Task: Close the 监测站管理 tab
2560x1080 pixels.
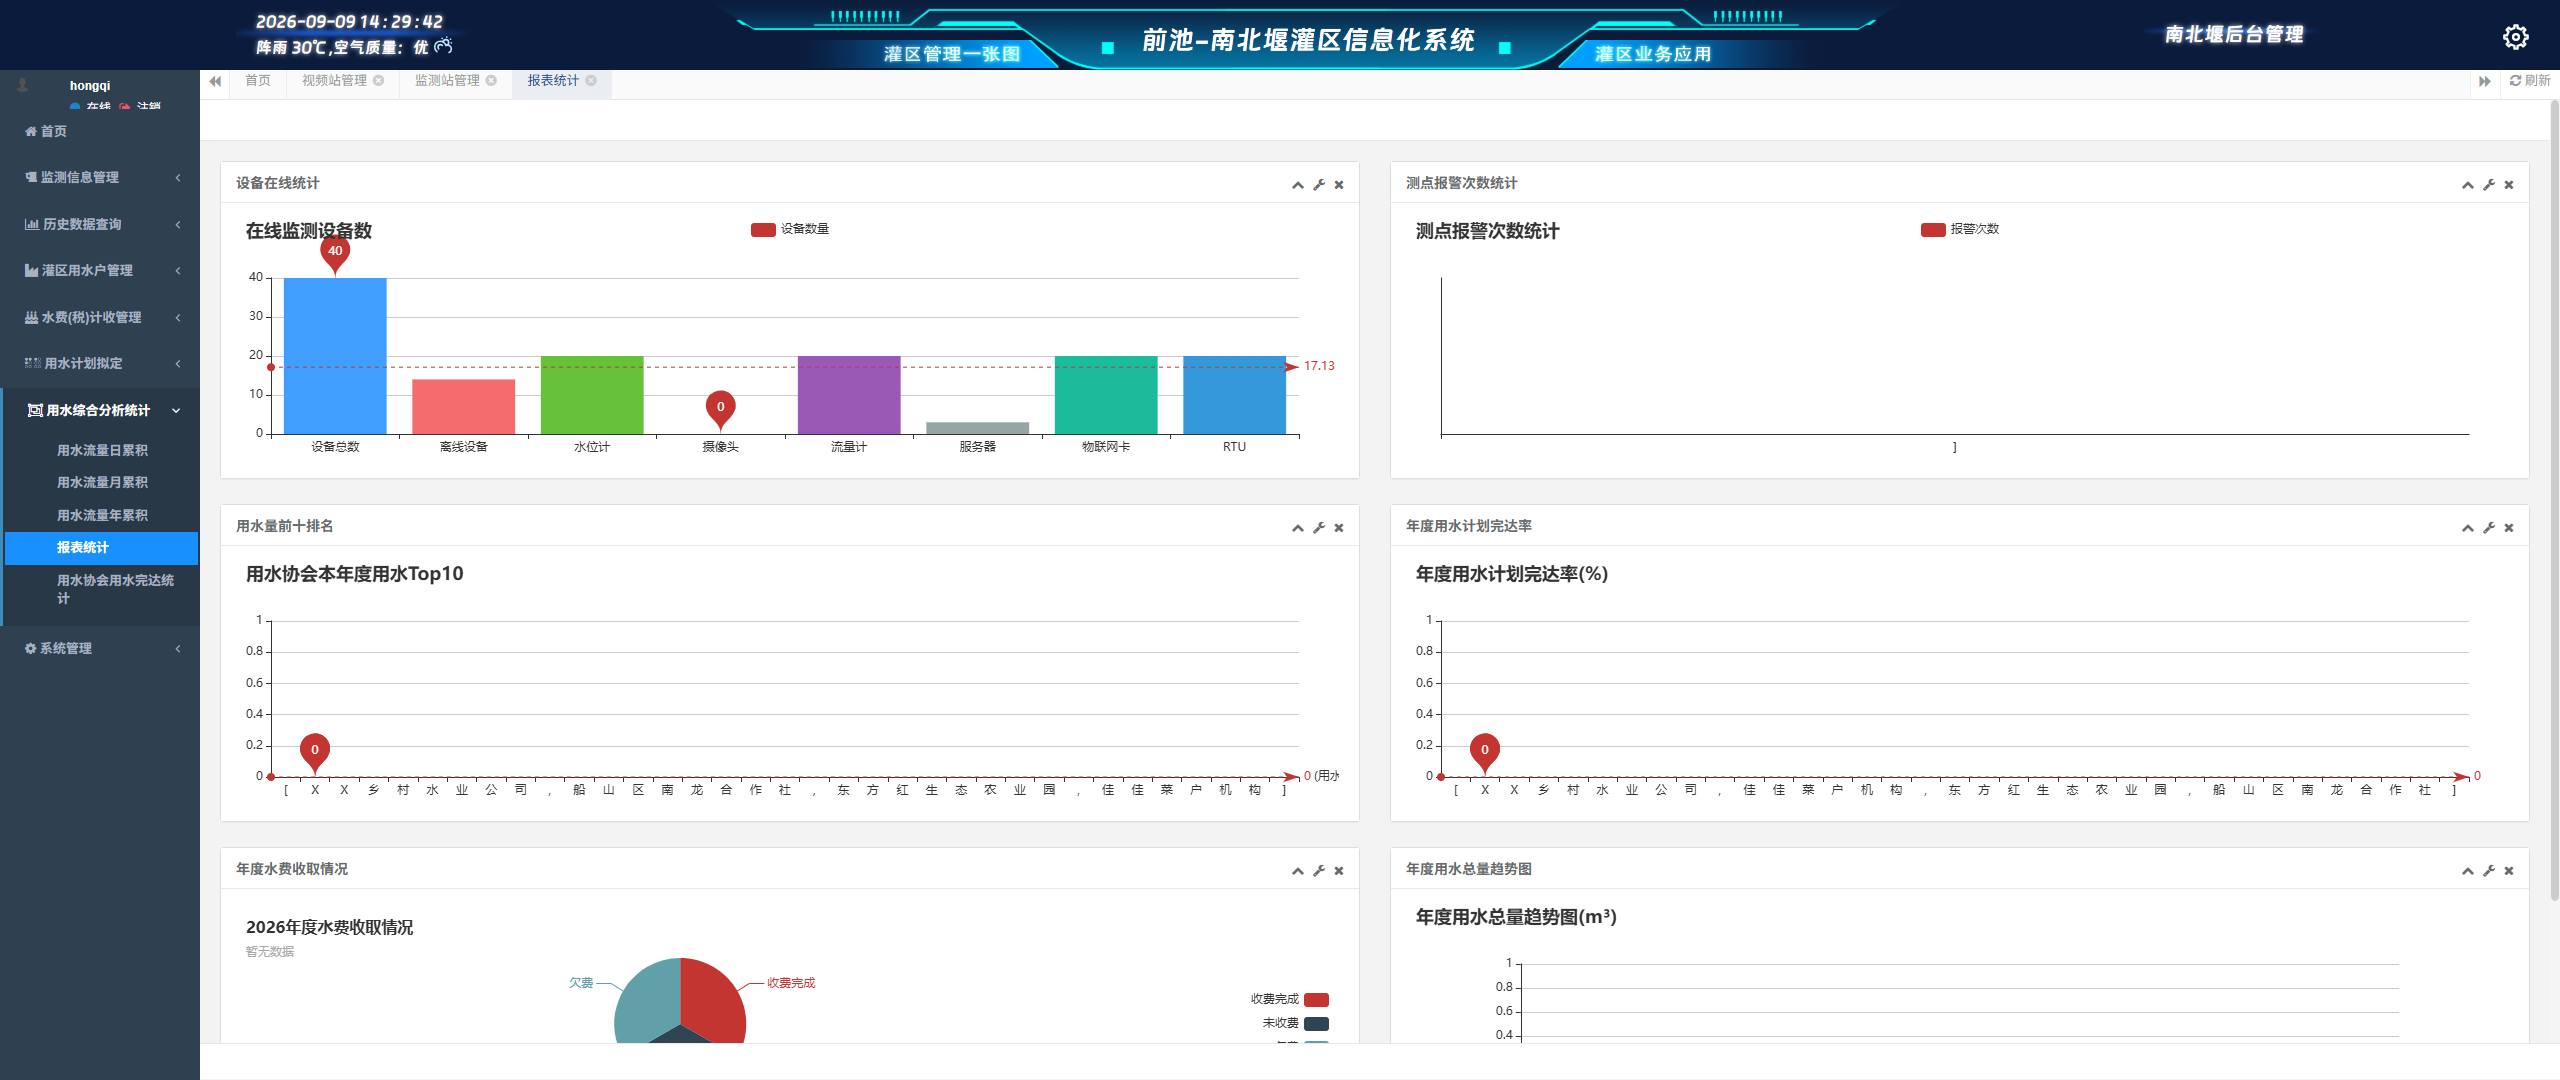Action: click(x=492, y=81)
